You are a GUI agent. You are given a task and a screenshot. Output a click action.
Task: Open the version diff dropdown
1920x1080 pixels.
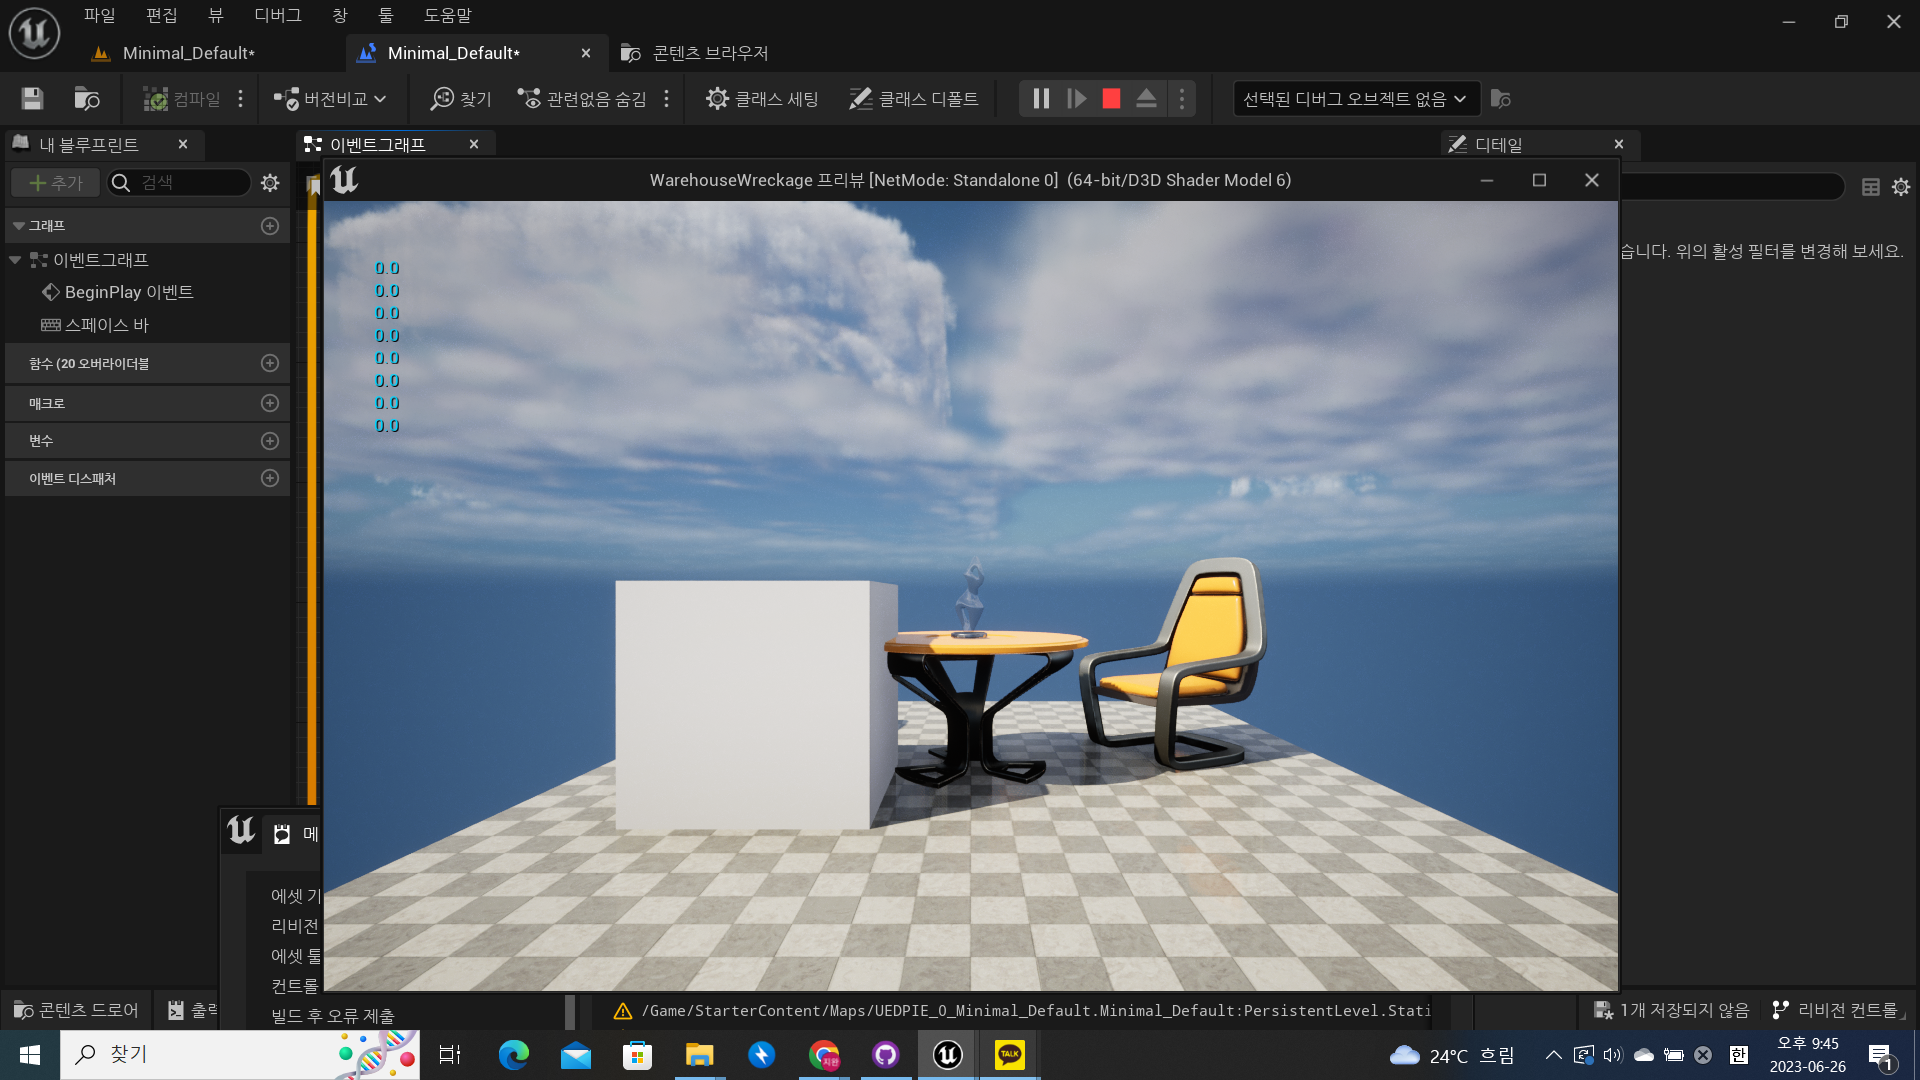click(330, 98)
